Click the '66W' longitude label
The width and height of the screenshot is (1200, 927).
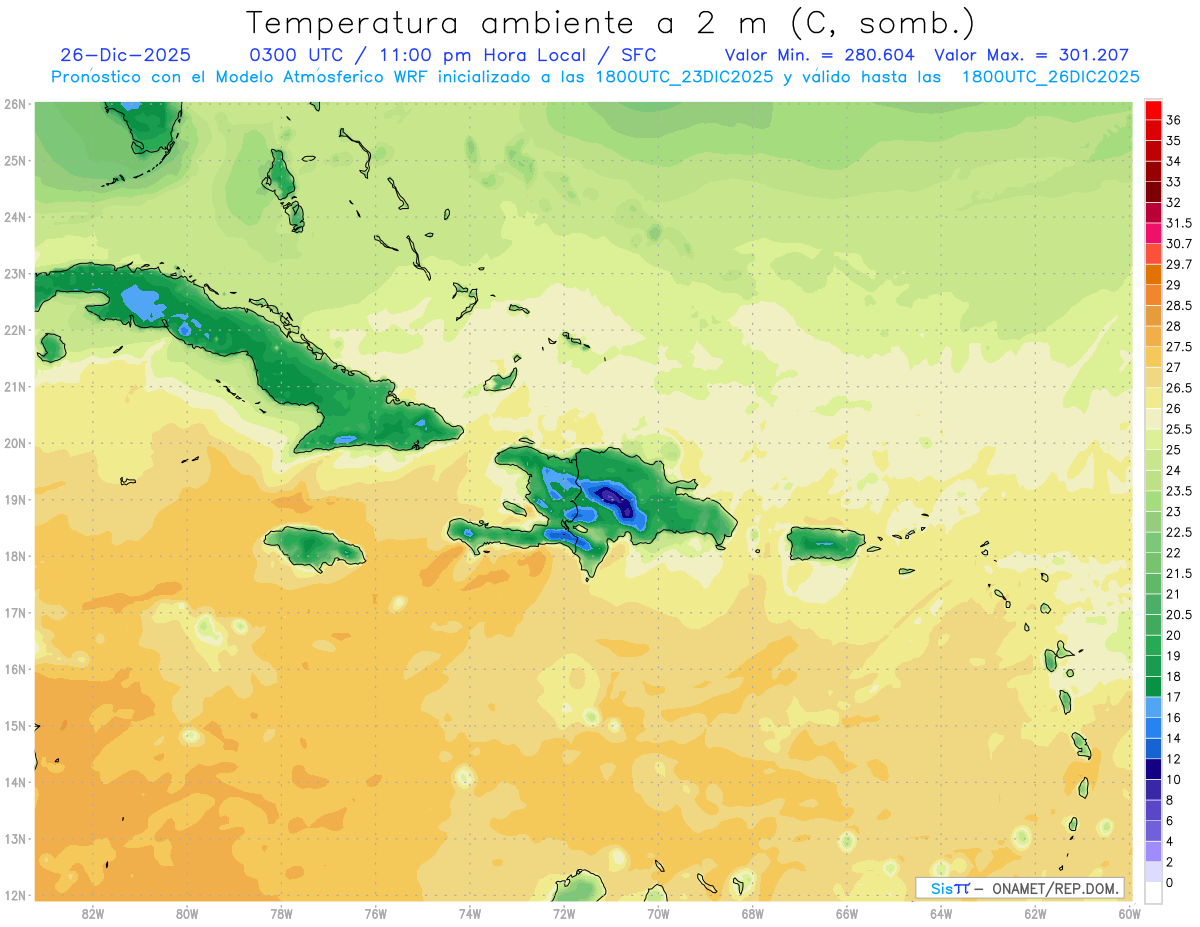point(847,914)
